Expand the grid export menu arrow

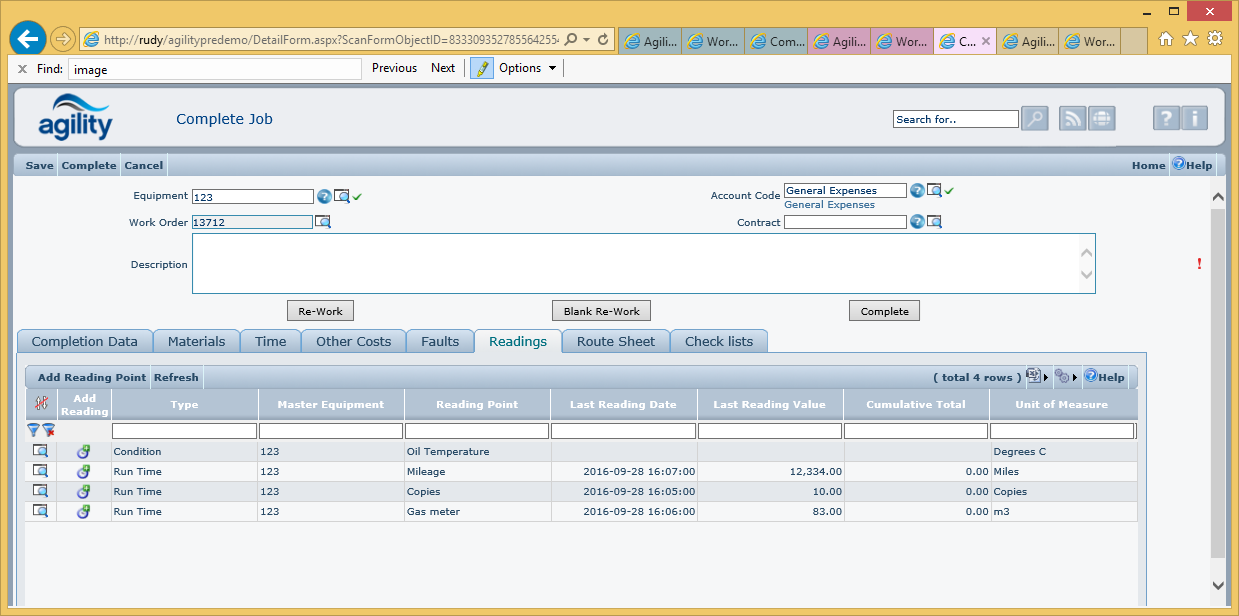tap(1046, 378)
